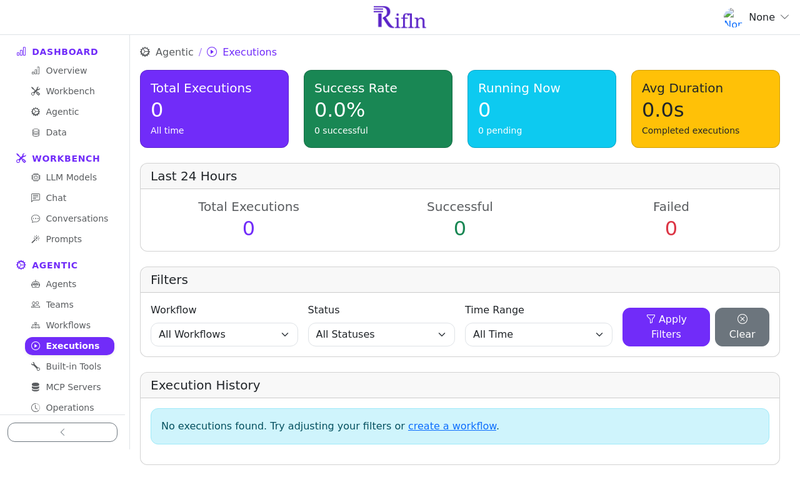Click the Total Executions purple card
Screen dimensions: 800x485
(x=214, y=109)
